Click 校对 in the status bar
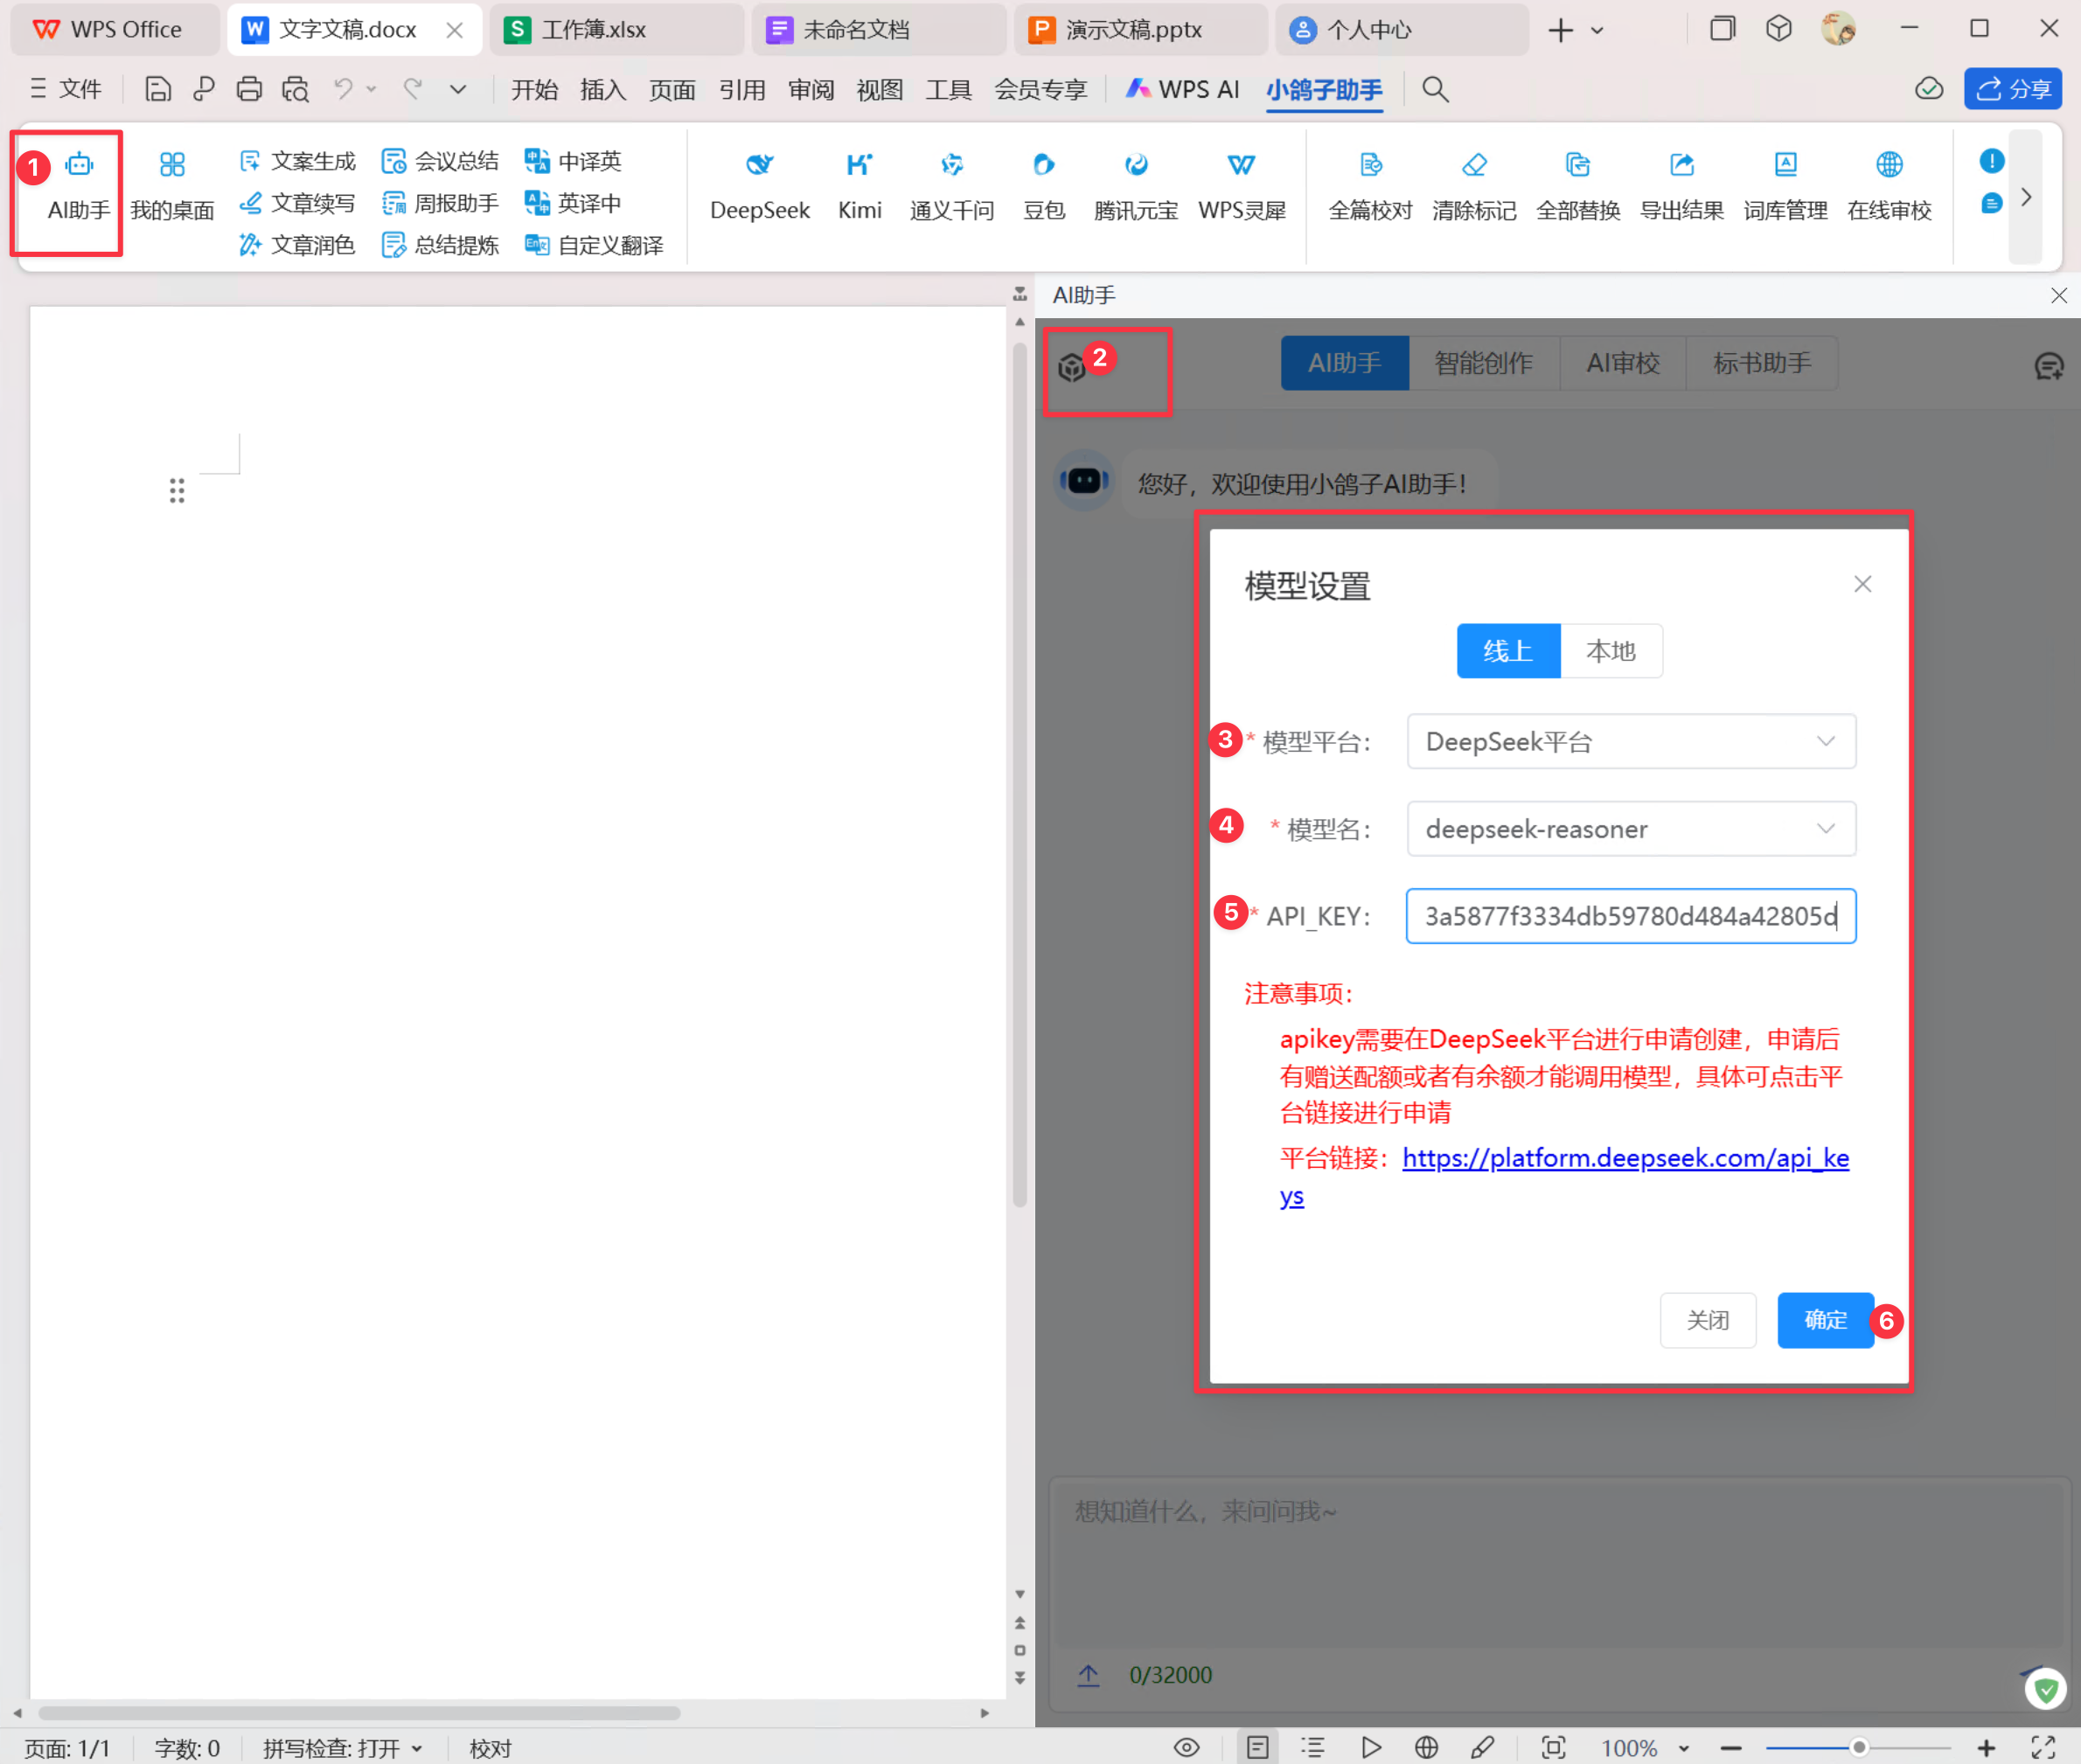This screenshot has height=1764, width=2081. click(490, 1748)
